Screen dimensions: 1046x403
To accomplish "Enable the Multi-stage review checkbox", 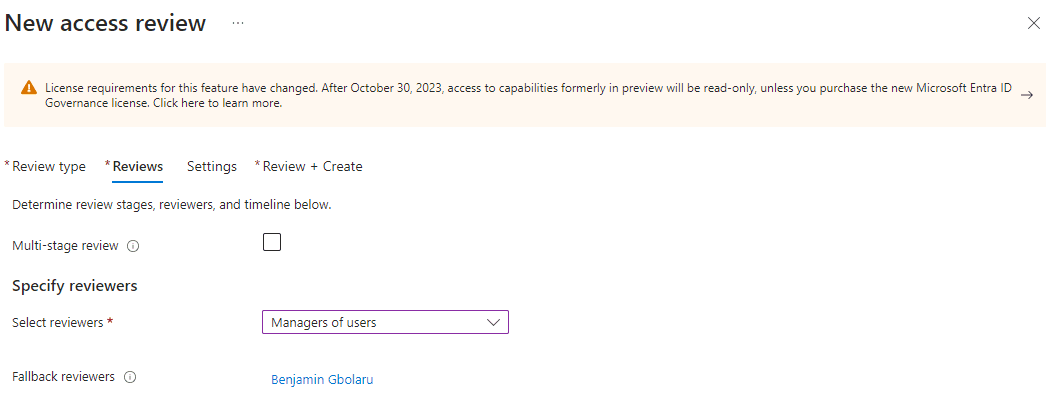I will pyautogui.click(x=272, y=242).
